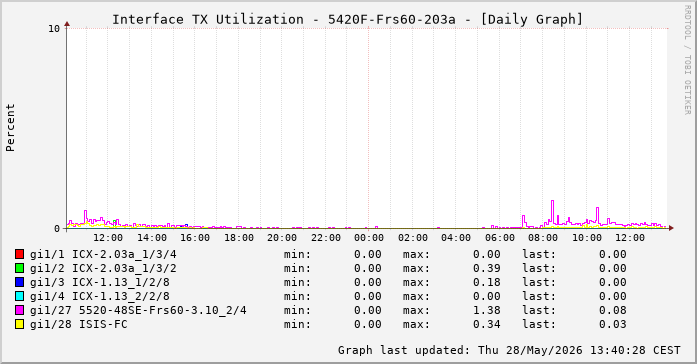
Task: Click the 08:00 time axis label
Action: [543, 238]
